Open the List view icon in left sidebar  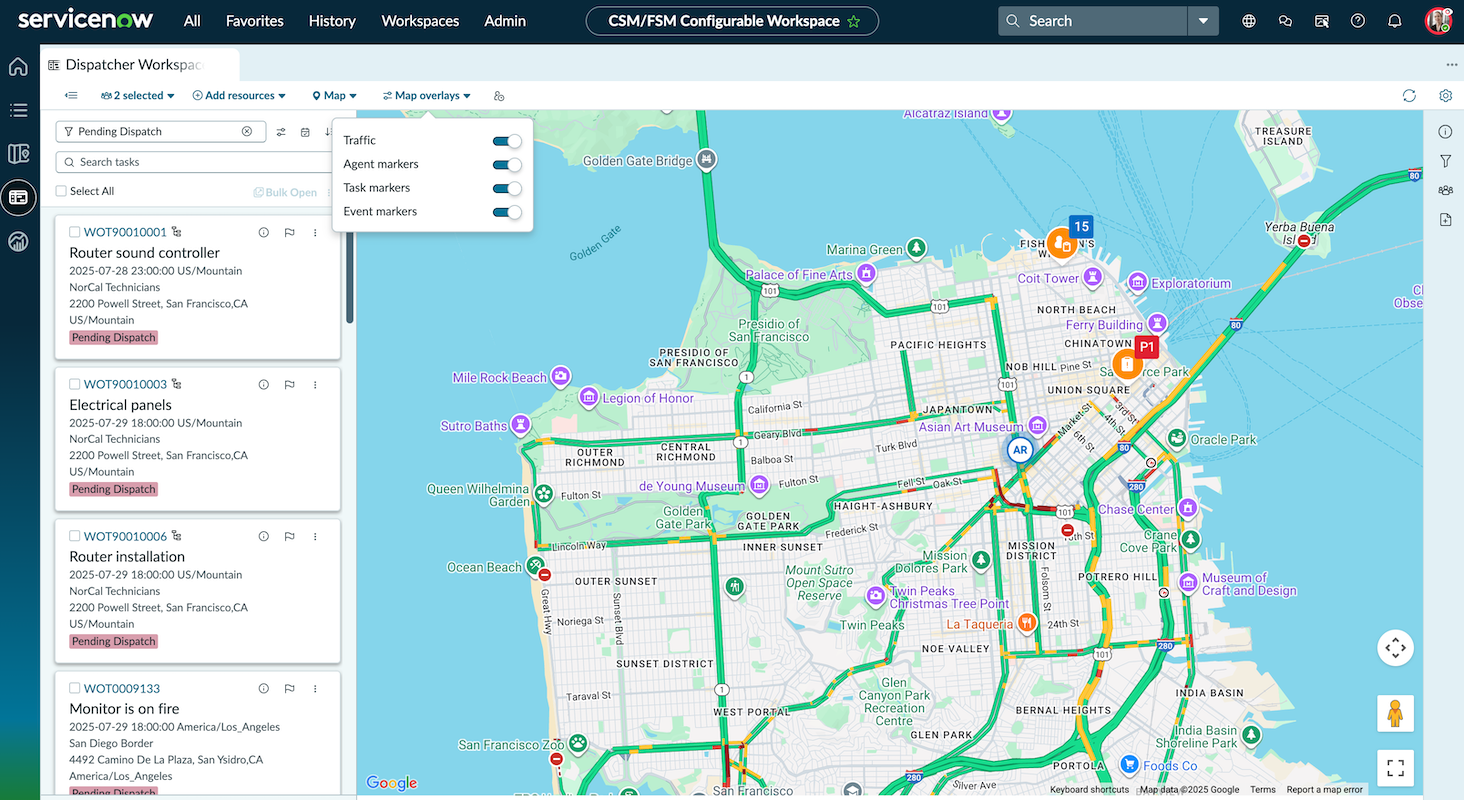point(18,110)
